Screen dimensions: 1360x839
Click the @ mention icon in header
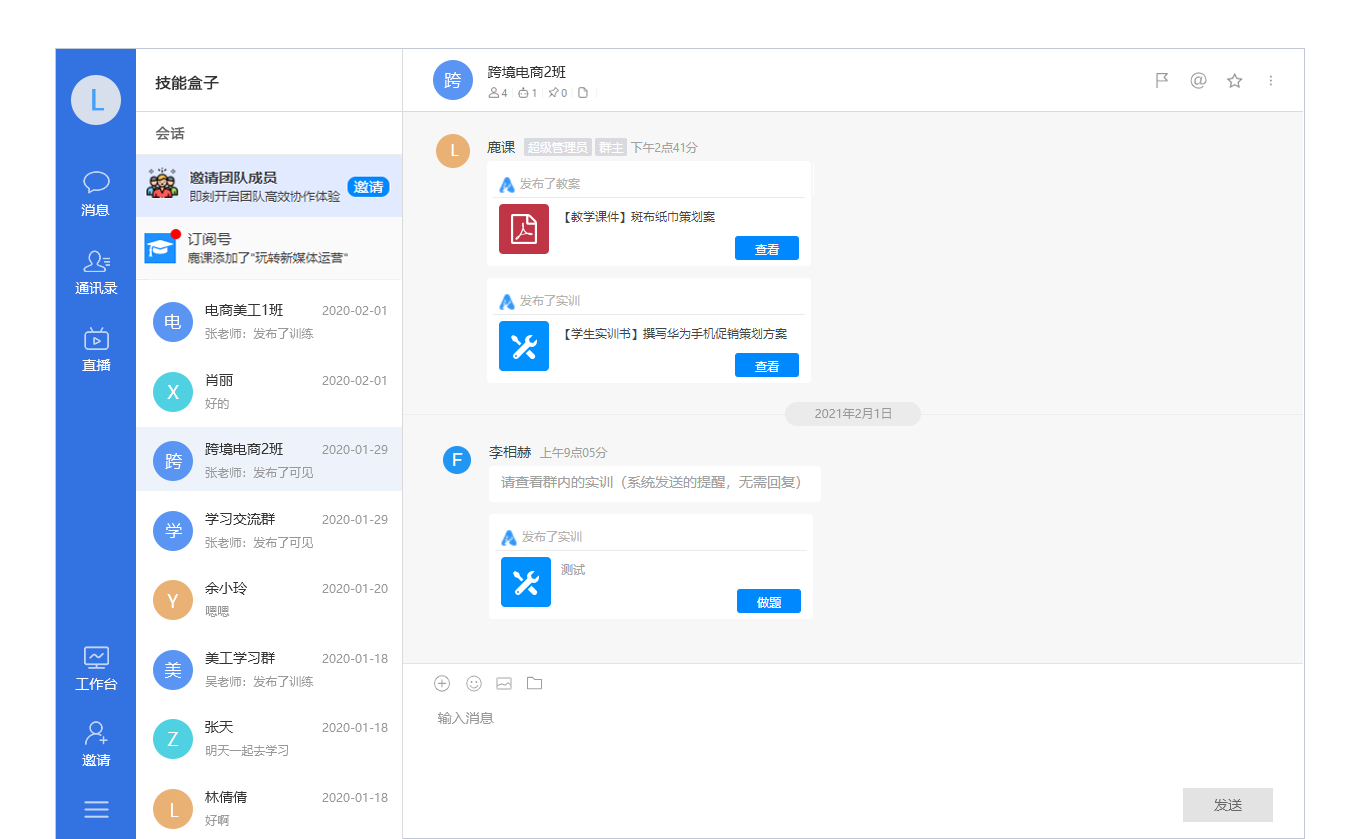pyautogui.click(x=1198, y=81)
